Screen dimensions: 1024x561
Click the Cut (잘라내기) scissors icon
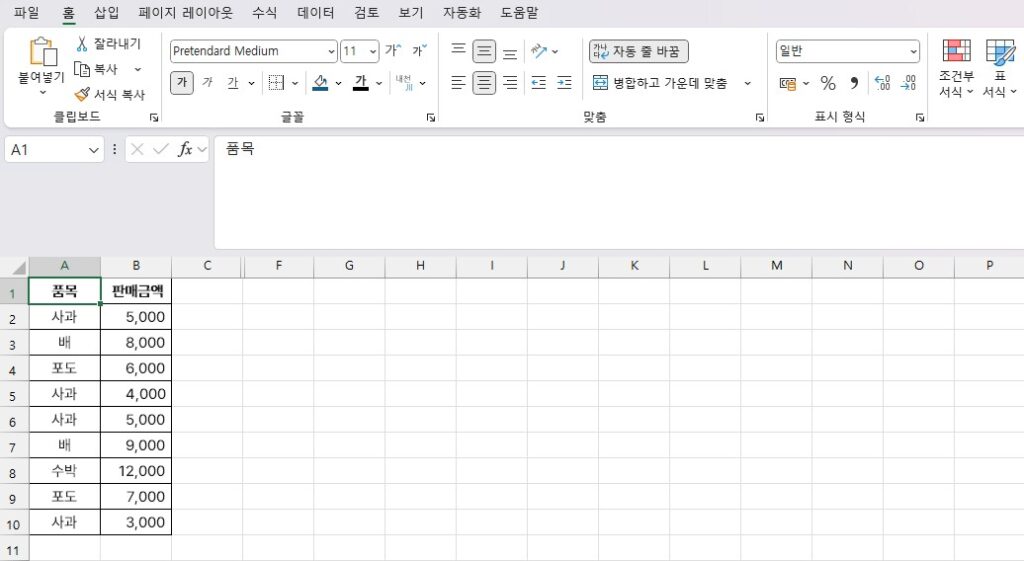point(82,44)
